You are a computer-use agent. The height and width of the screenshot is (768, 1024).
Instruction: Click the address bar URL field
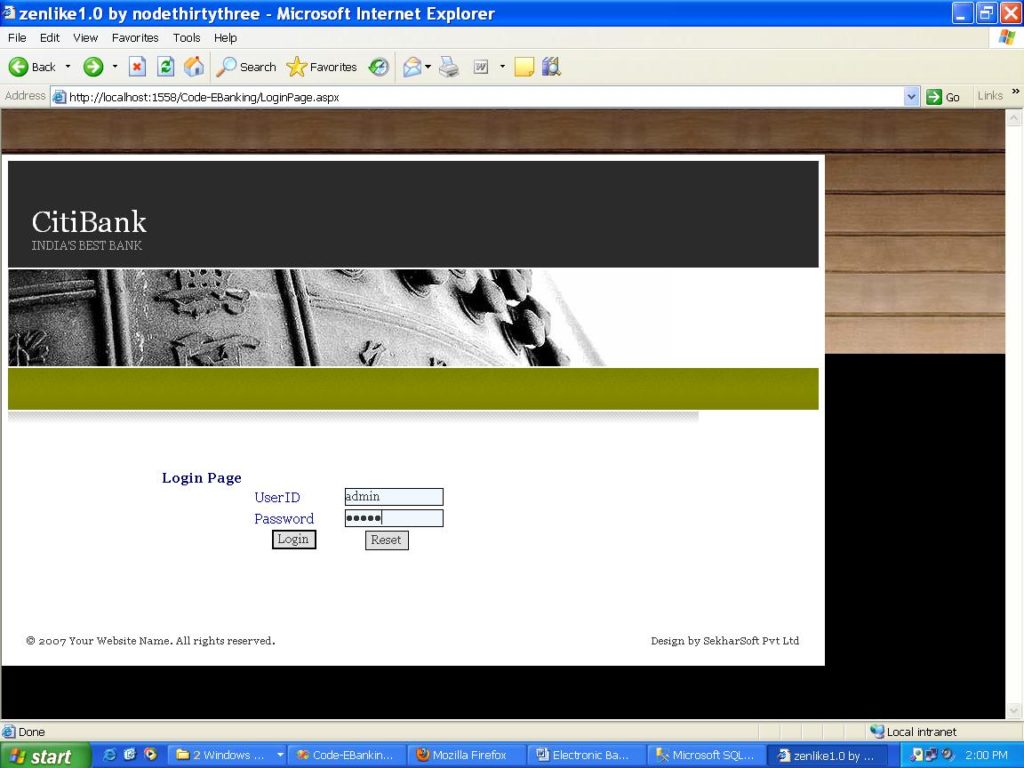click(483, 97)
